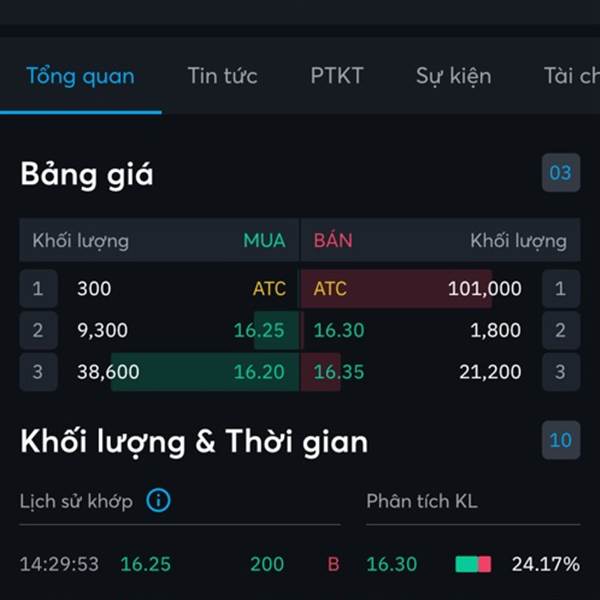Open the Tin tức tab

click(222, 76)
